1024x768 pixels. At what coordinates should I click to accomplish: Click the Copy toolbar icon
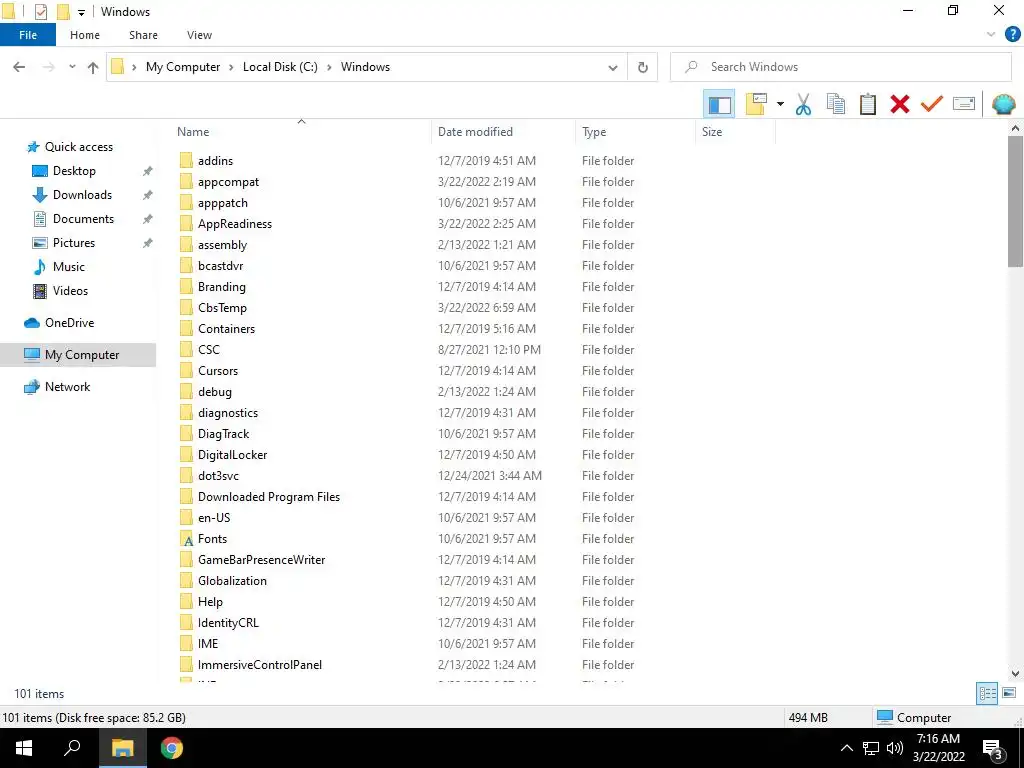tap(835, 104)
